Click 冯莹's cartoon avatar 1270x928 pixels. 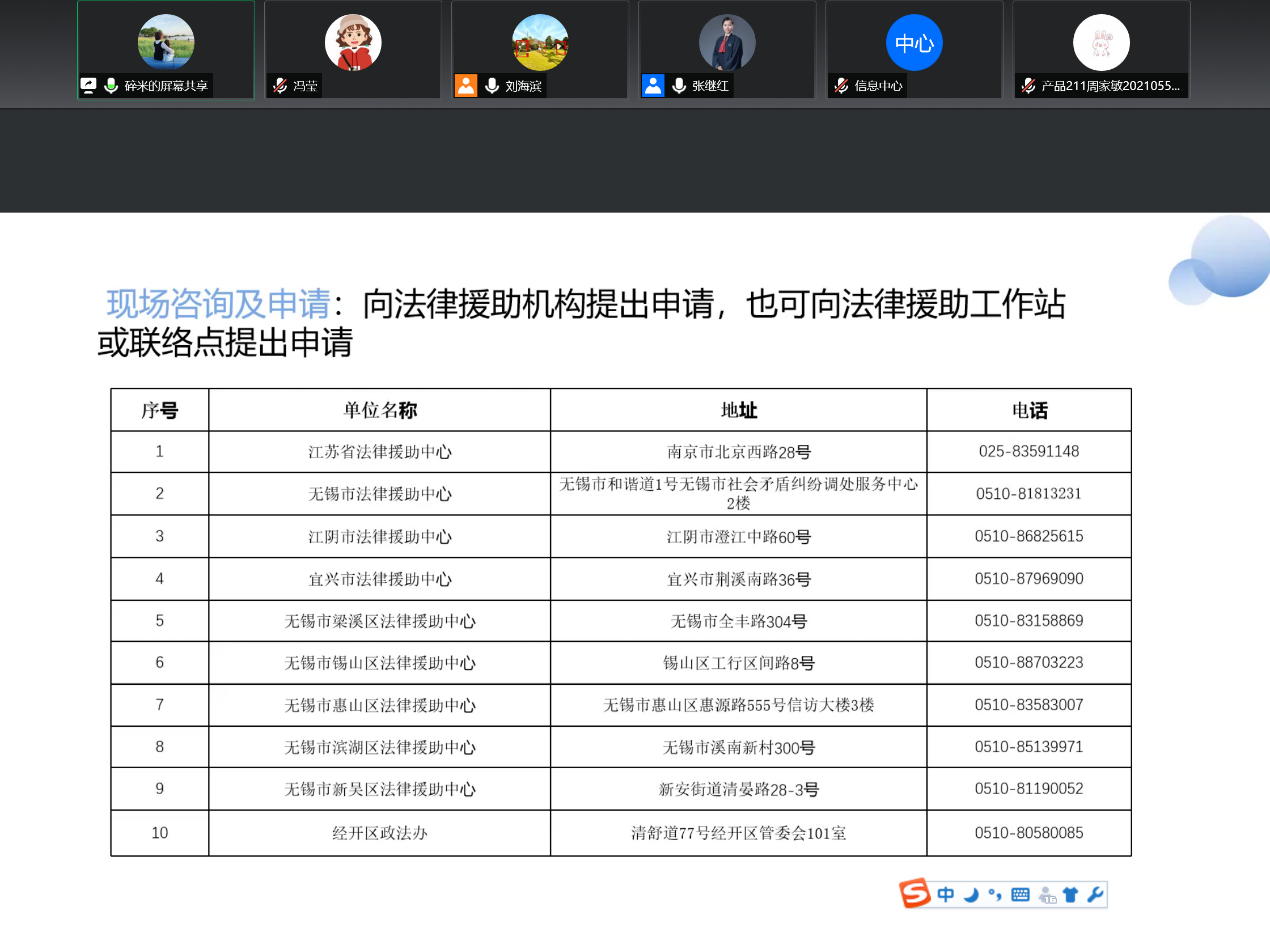coord(353,43)
